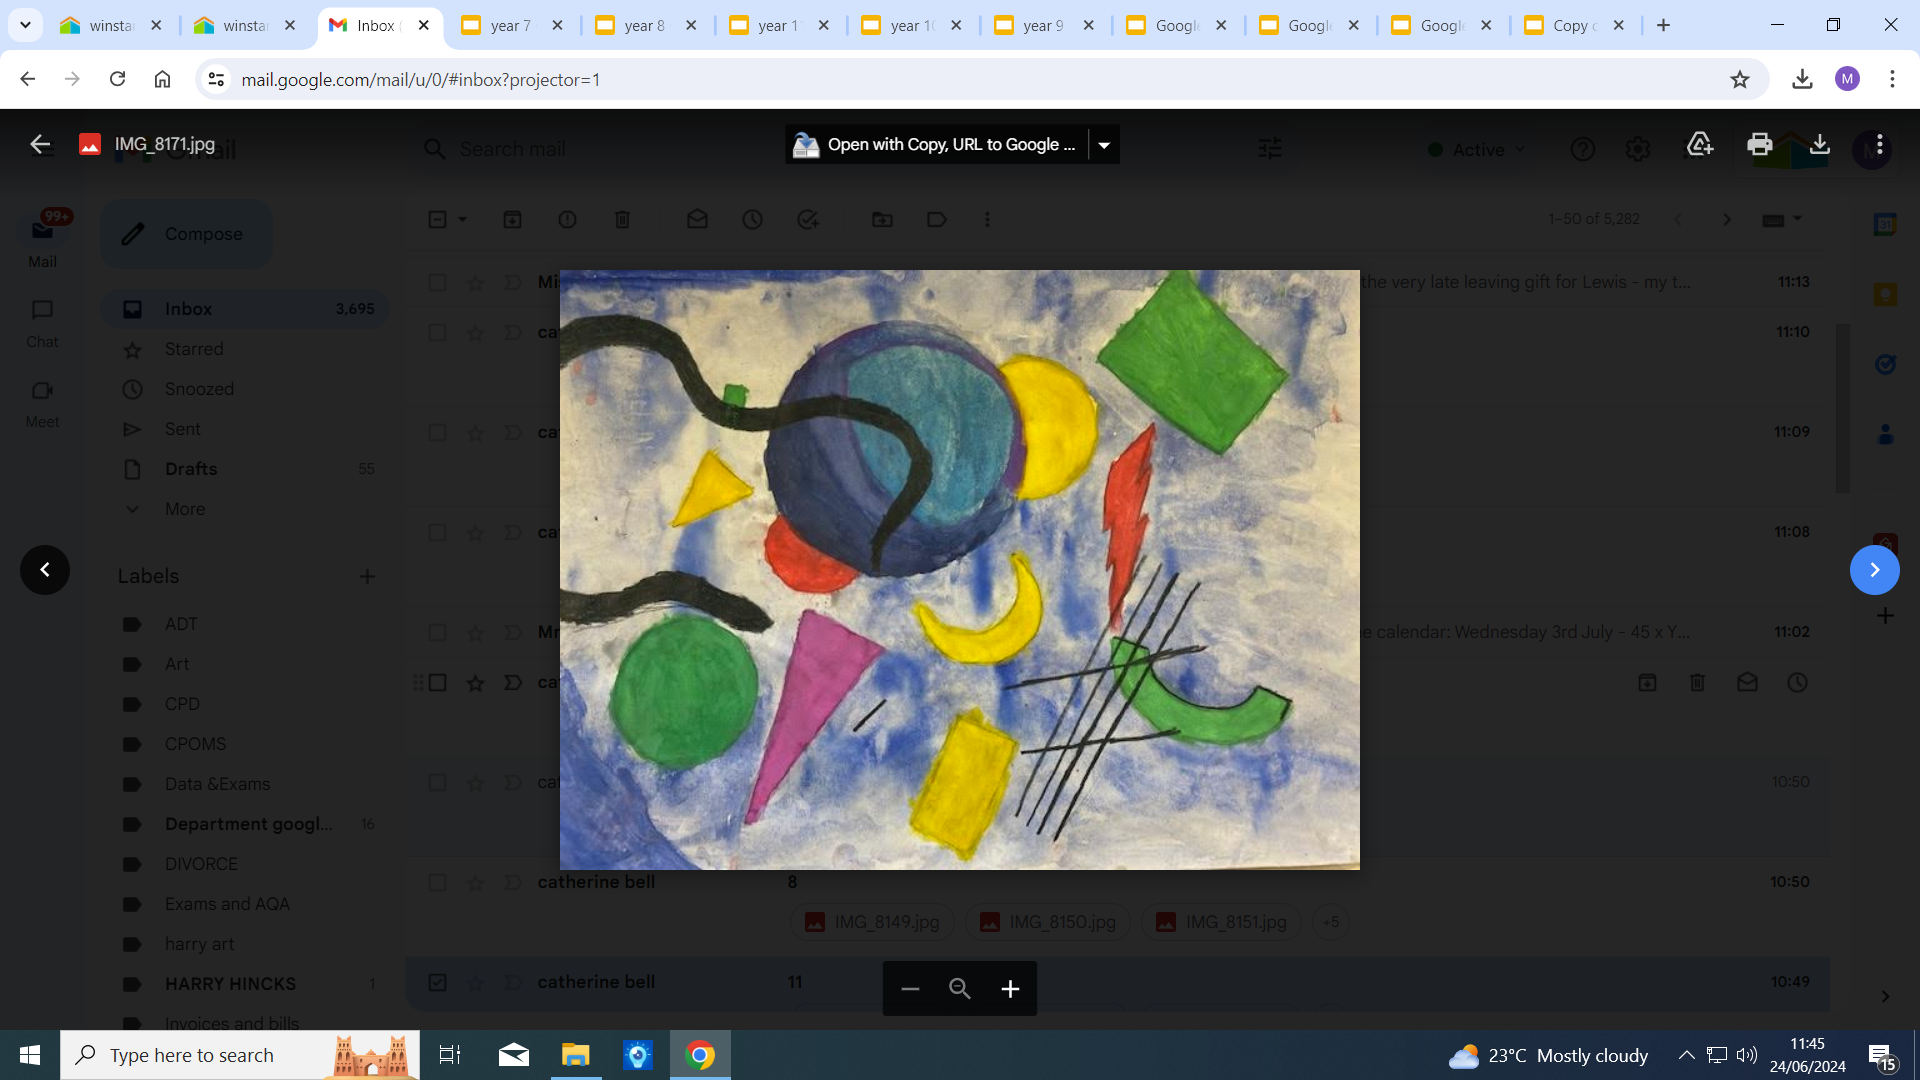The image size is (1920, 1080).
Task: Show next image in preview
Action: (x=1874, y=570)
